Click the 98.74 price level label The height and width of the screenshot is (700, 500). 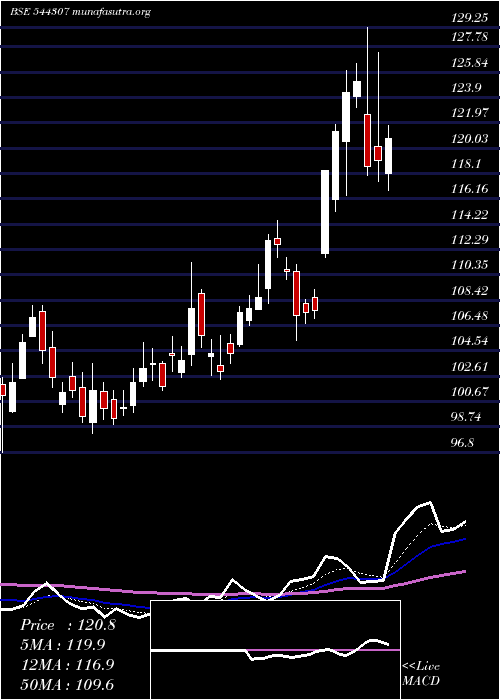click(x=467, y=417)
